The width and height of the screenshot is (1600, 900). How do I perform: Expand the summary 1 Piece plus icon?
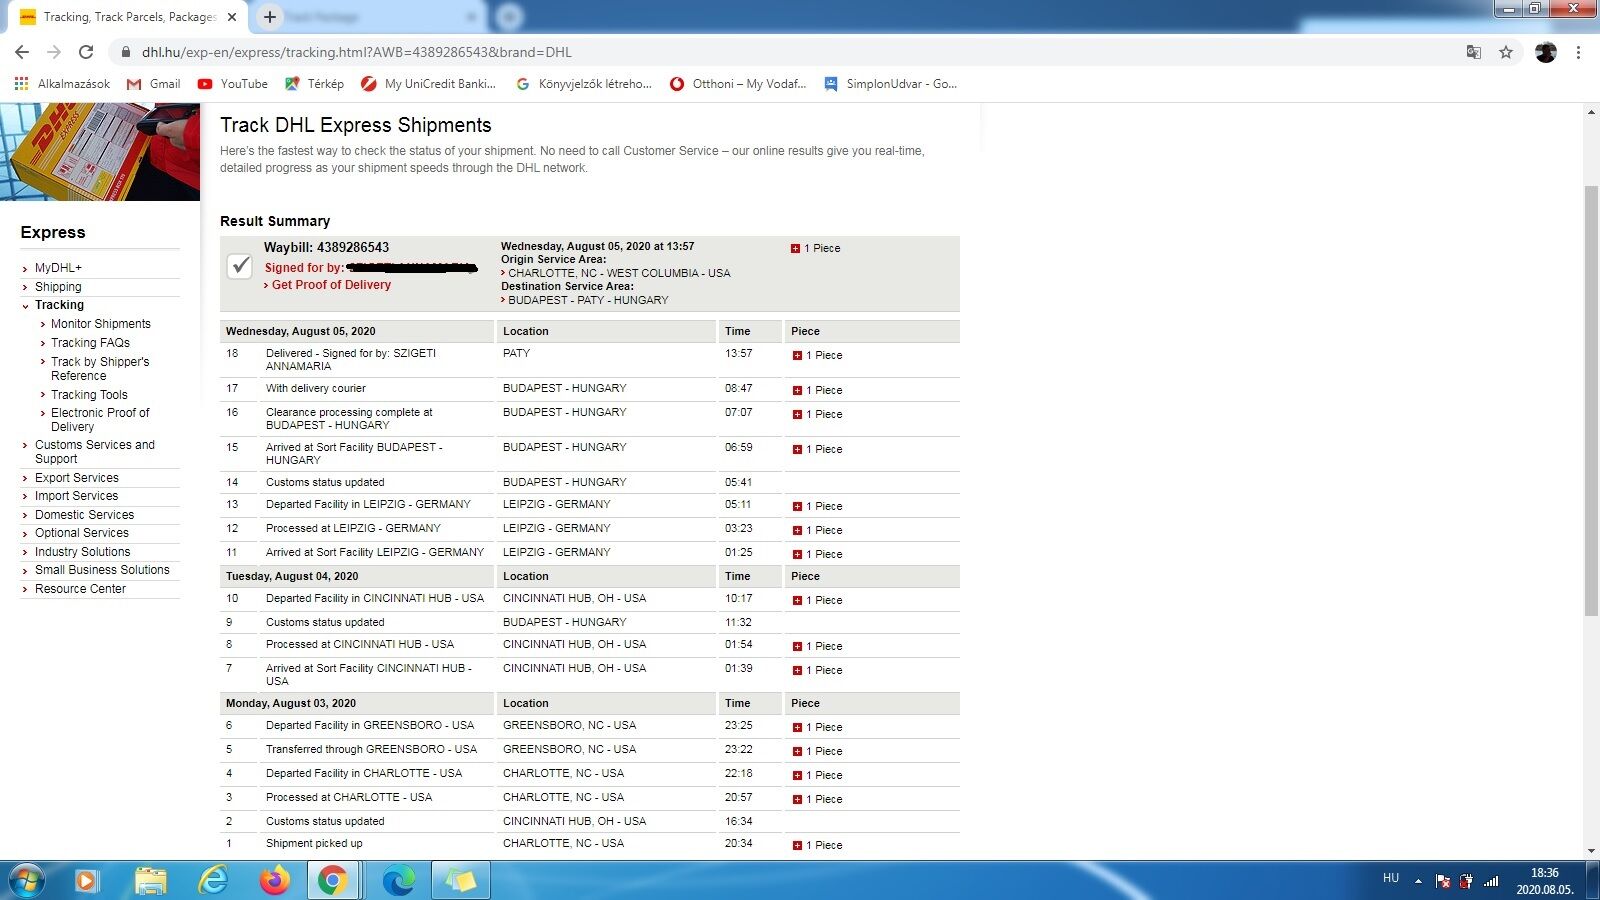795,248
